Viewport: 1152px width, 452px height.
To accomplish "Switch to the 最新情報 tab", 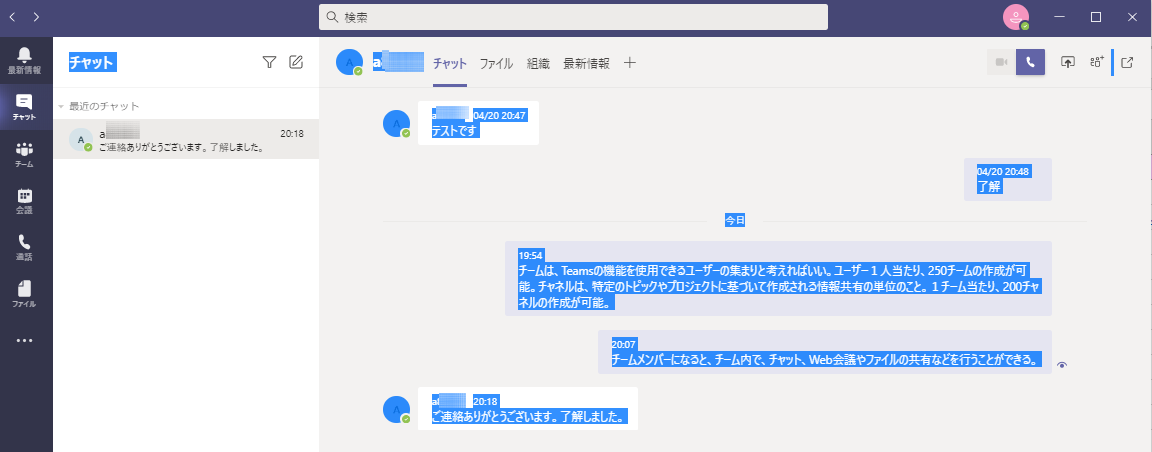I will coord(586,64).
